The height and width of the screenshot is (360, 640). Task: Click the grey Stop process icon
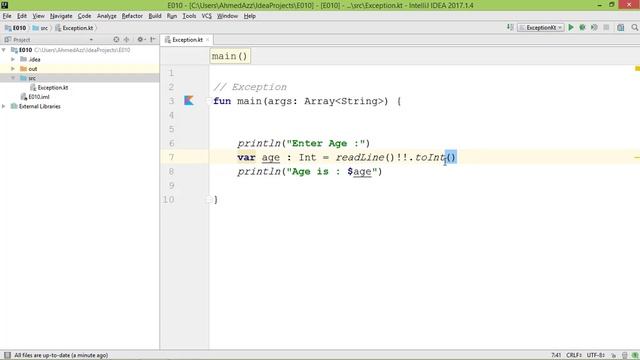click(606, 27)
